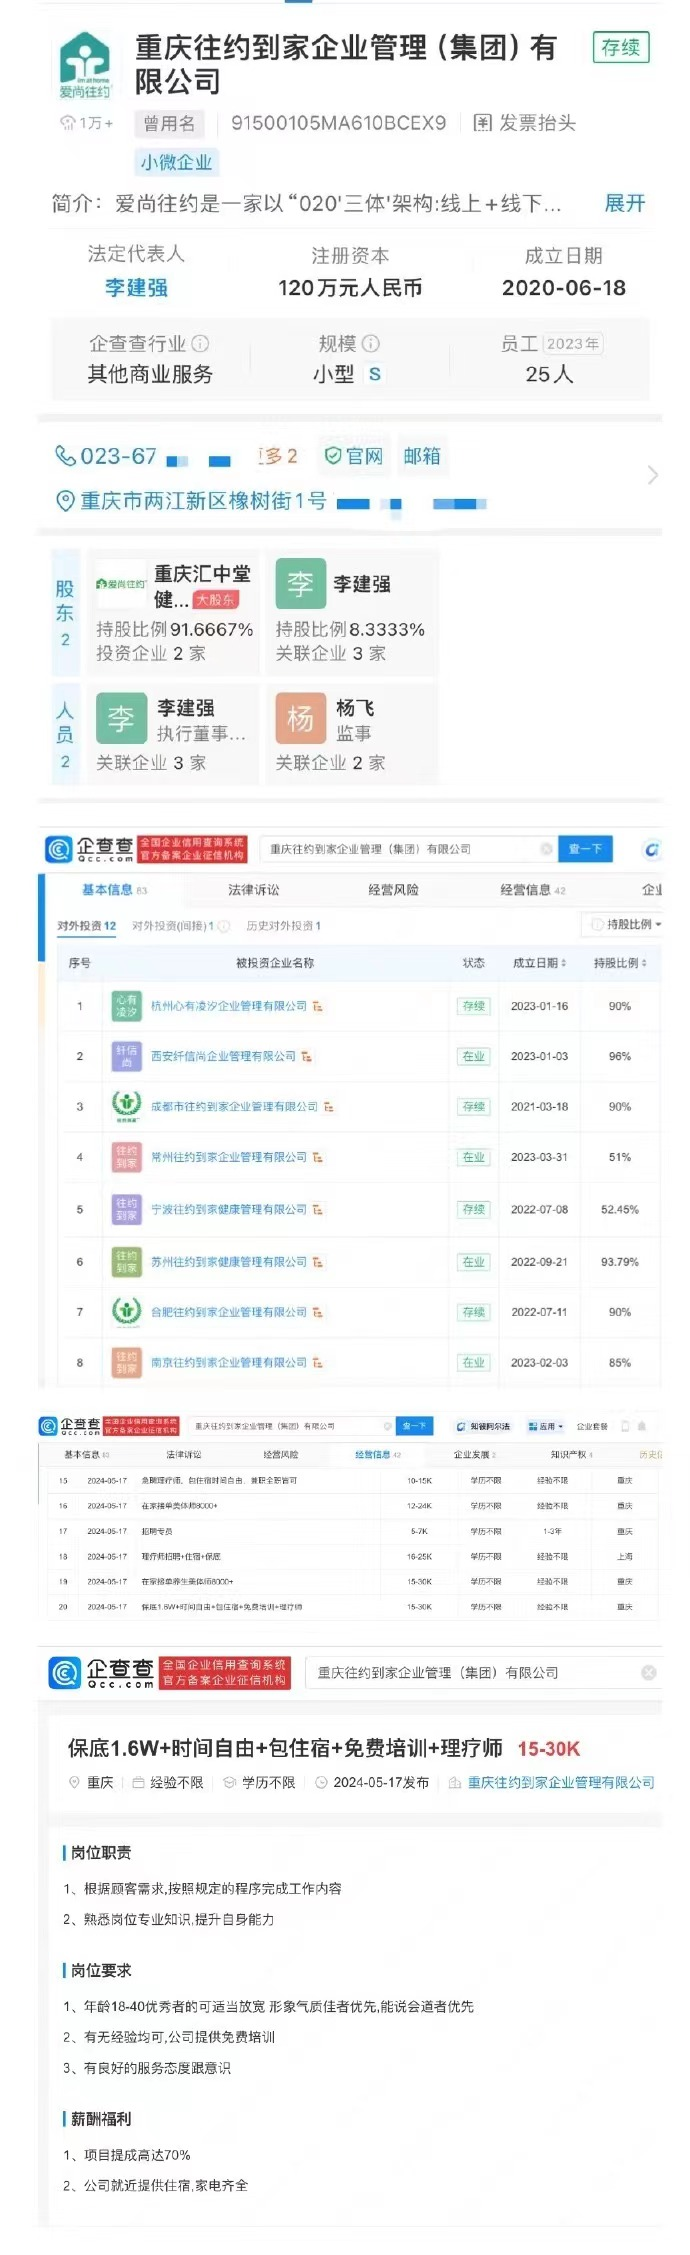This screenshot has width=690, height=2255.
Task: Expand the company 简介 with 展开
Action: click(x=625, y=203)
